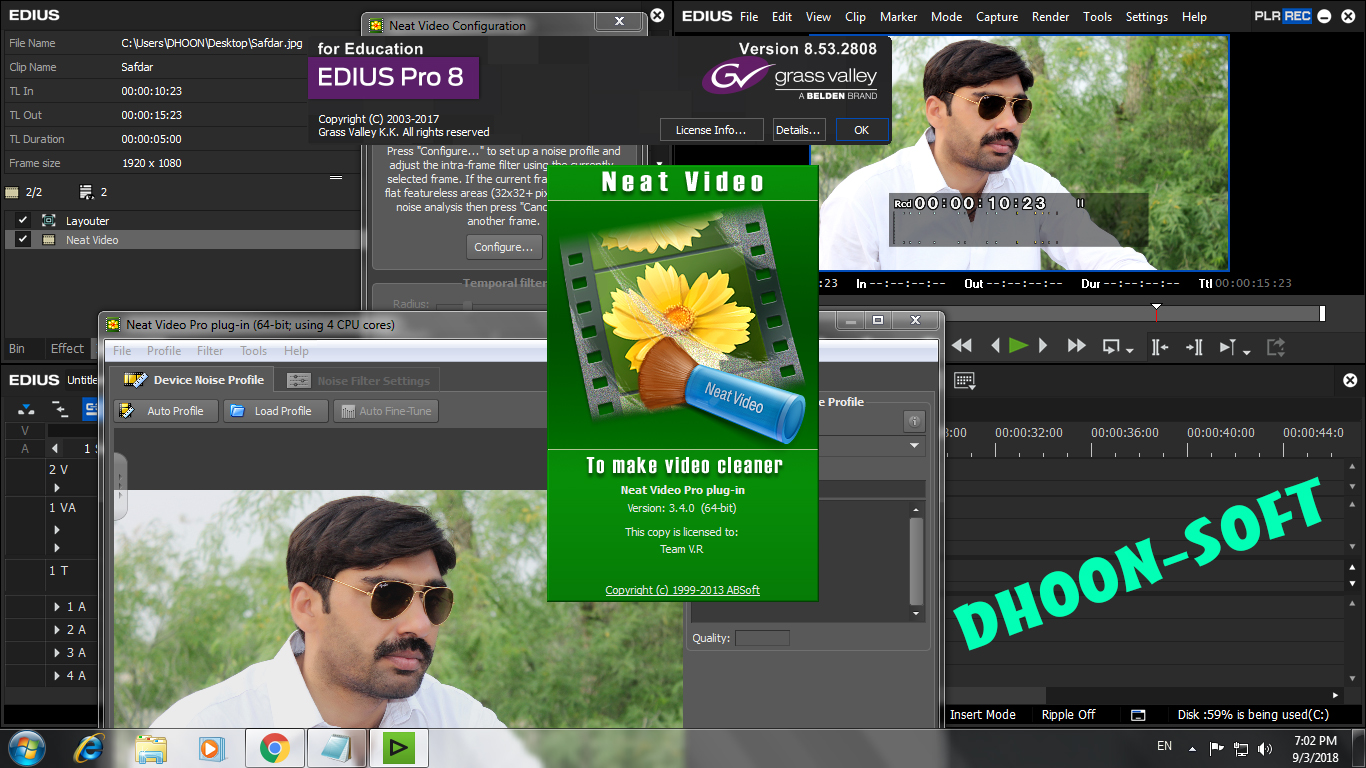Open the Windows Start menu
This screenshot has width=1366, height=768.
tap(26, 747)
